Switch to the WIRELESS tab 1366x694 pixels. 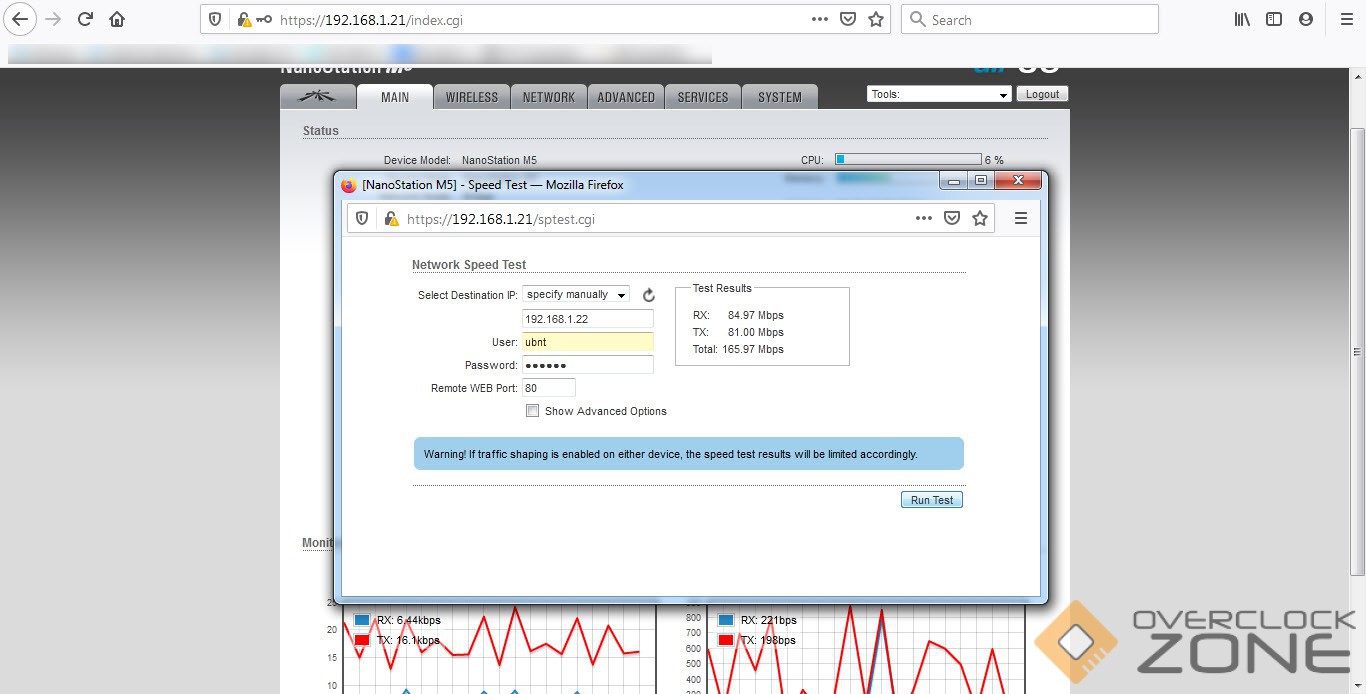point(471,97)
